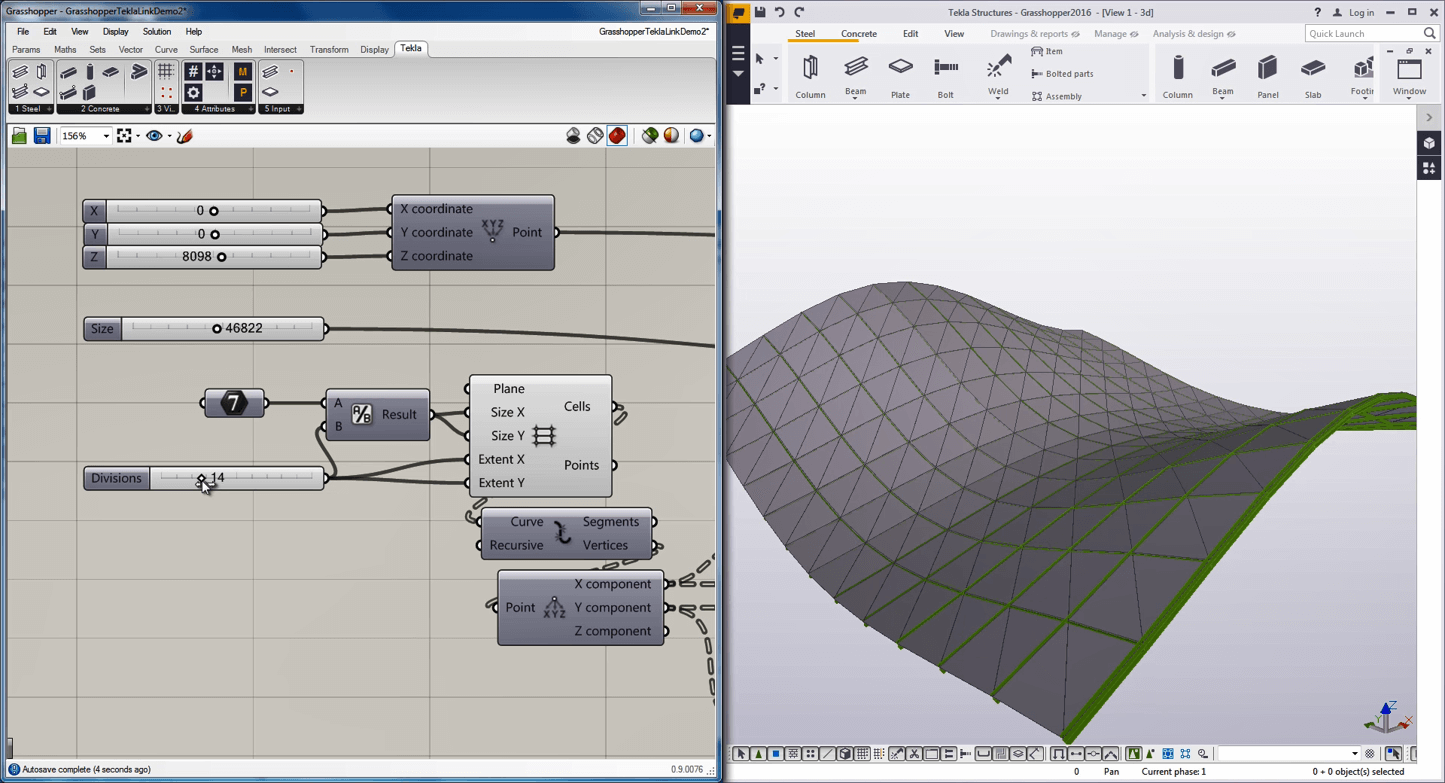This screenshot has height=783, width=1445.
Task: Click the Divisions slider handle
Action: (201, 479)
